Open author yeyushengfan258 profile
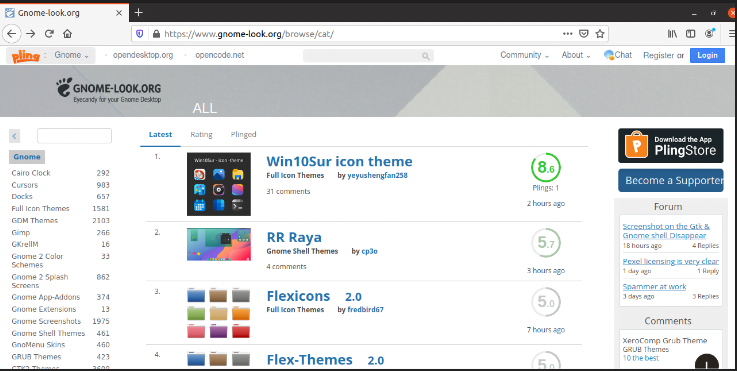 coord(377,175)
